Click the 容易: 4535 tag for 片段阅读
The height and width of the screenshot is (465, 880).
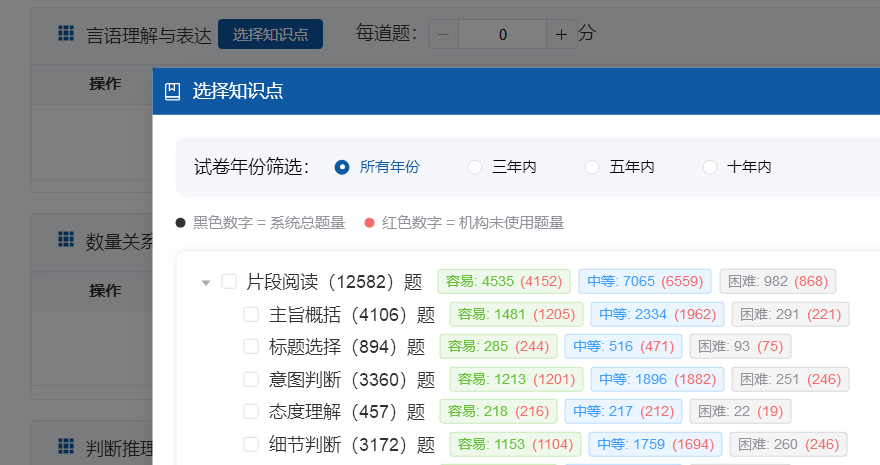(504, 281)
